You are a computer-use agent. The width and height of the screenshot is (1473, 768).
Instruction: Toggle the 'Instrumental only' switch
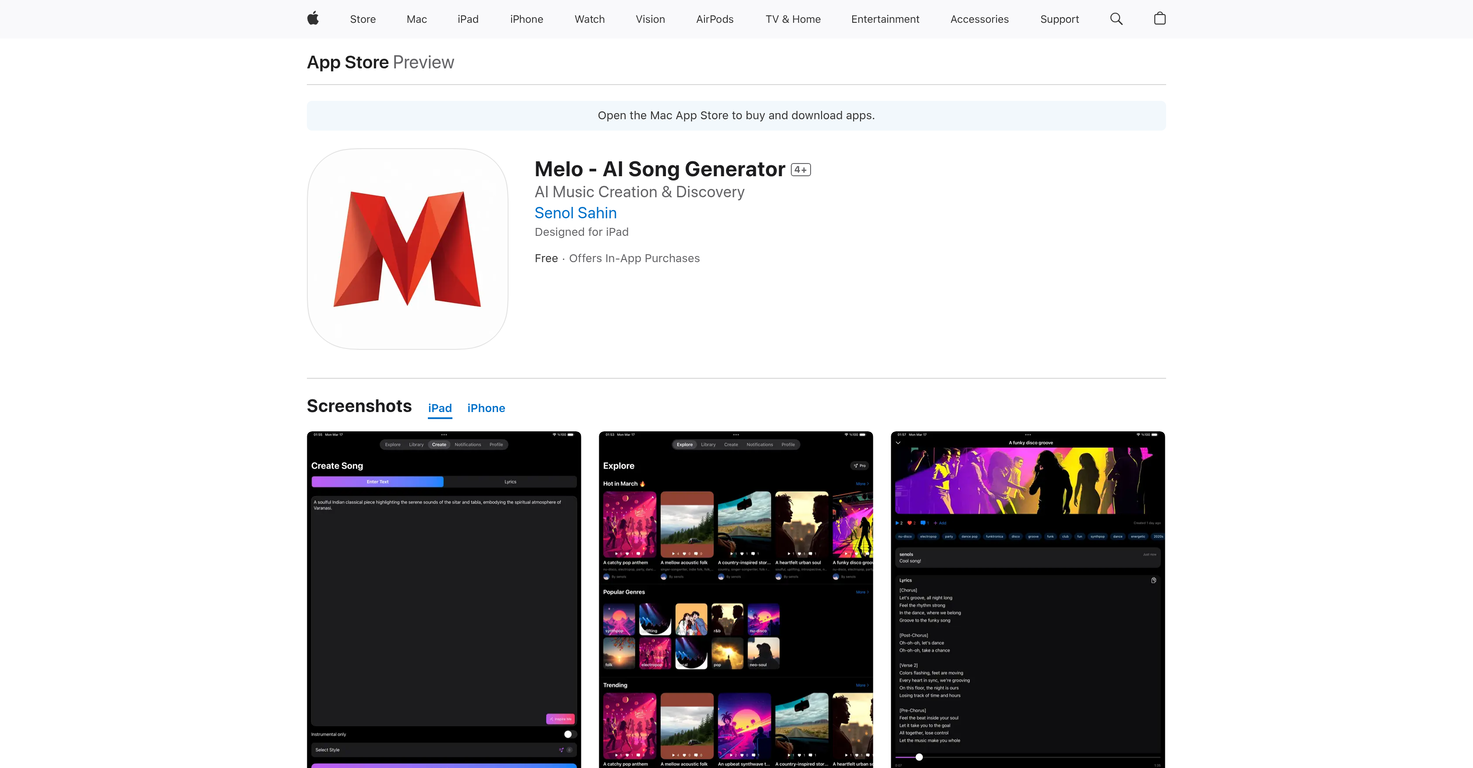point(568,734)
